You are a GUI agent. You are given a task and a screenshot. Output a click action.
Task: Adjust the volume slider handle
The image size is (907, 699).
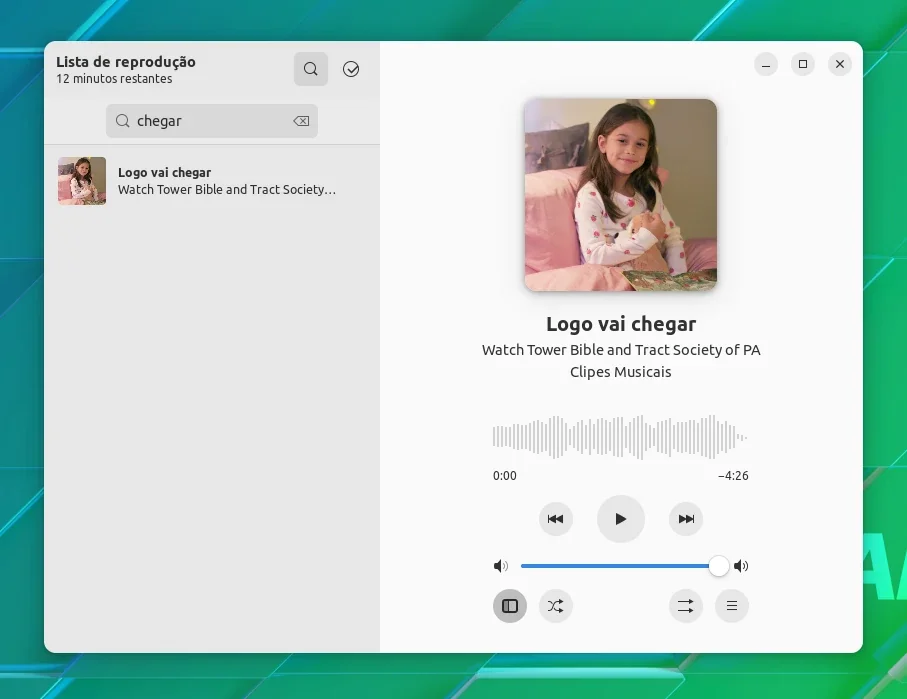718,566
